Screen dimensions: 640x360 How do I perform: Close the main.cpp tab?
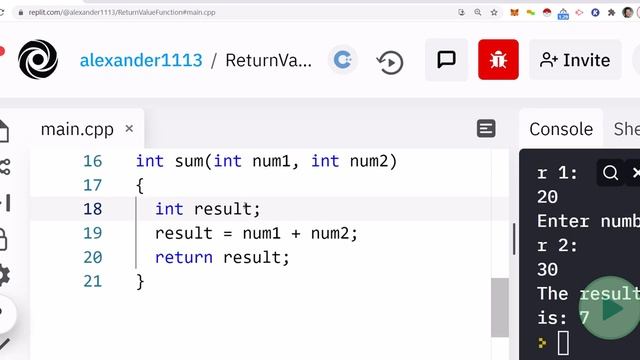click(129, 129)
